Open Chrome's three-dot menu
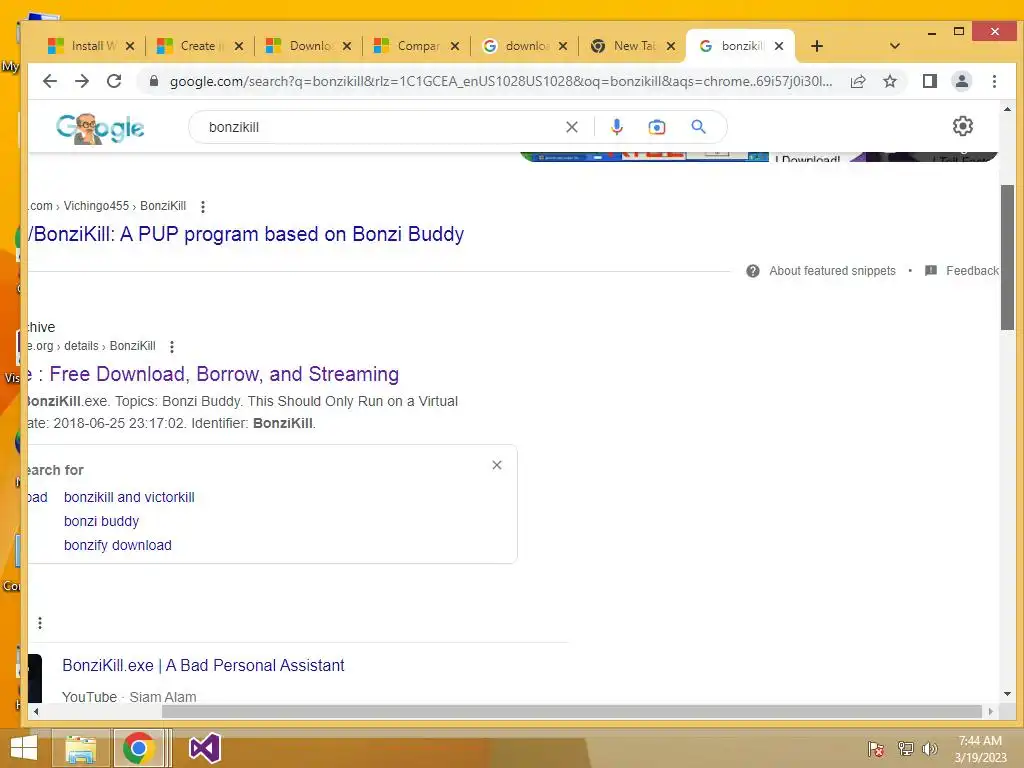This screenshot has width=1024, height=768. (x=994, y=81)
